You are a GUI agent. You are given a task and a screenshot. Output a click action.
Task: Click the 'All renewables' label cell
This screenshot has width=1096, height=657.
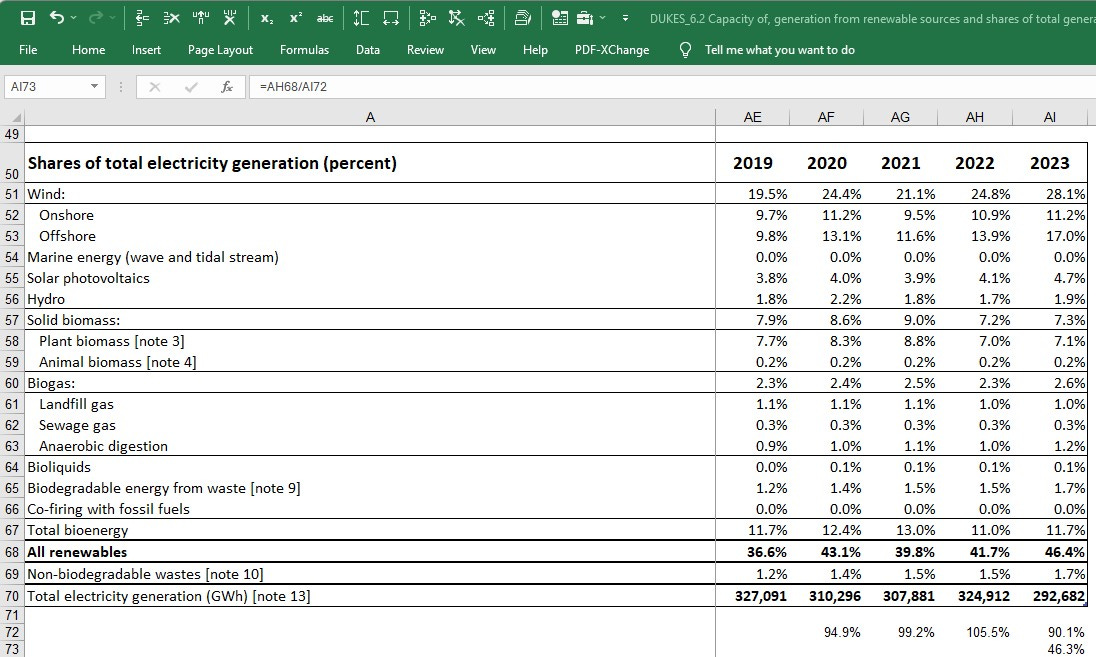[370, 552]
